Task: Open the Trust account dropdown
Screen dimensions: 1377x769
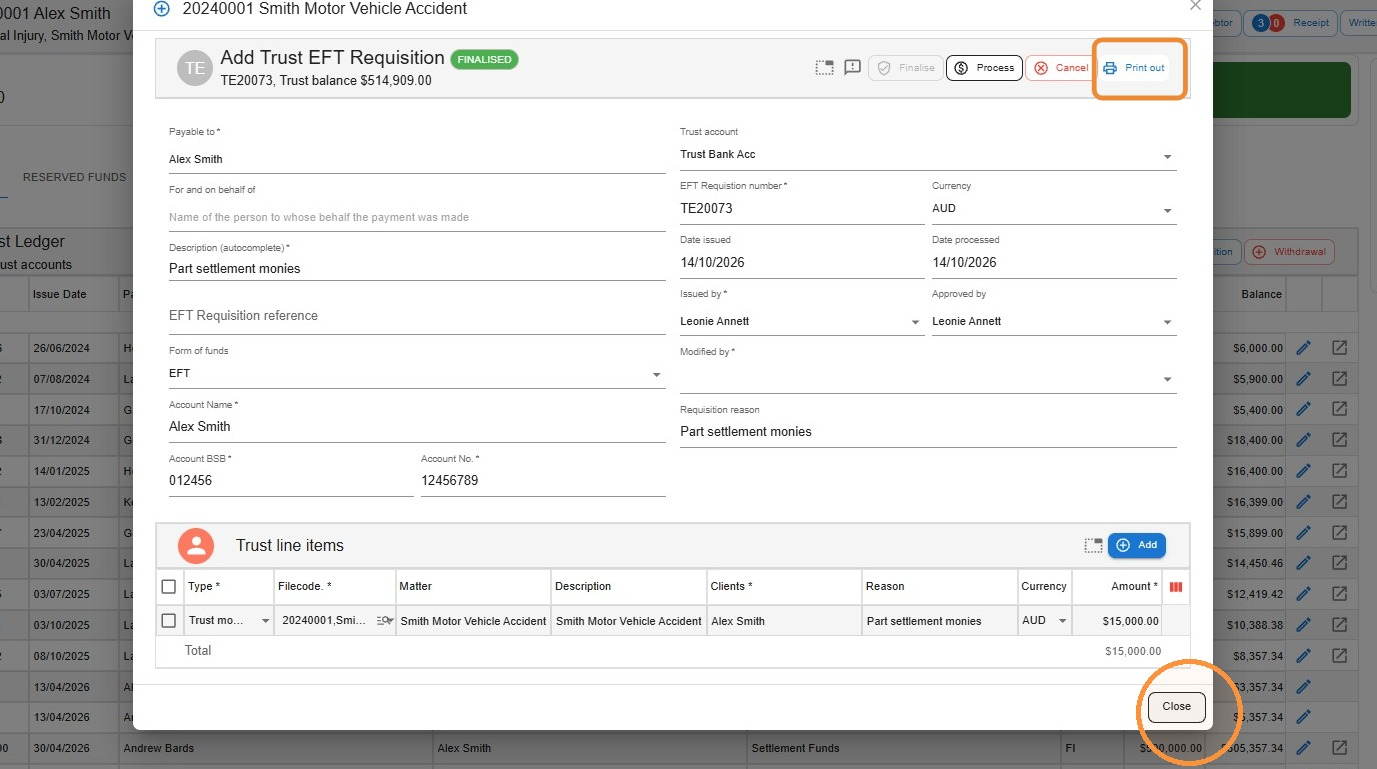Action: coord(1167,156)
